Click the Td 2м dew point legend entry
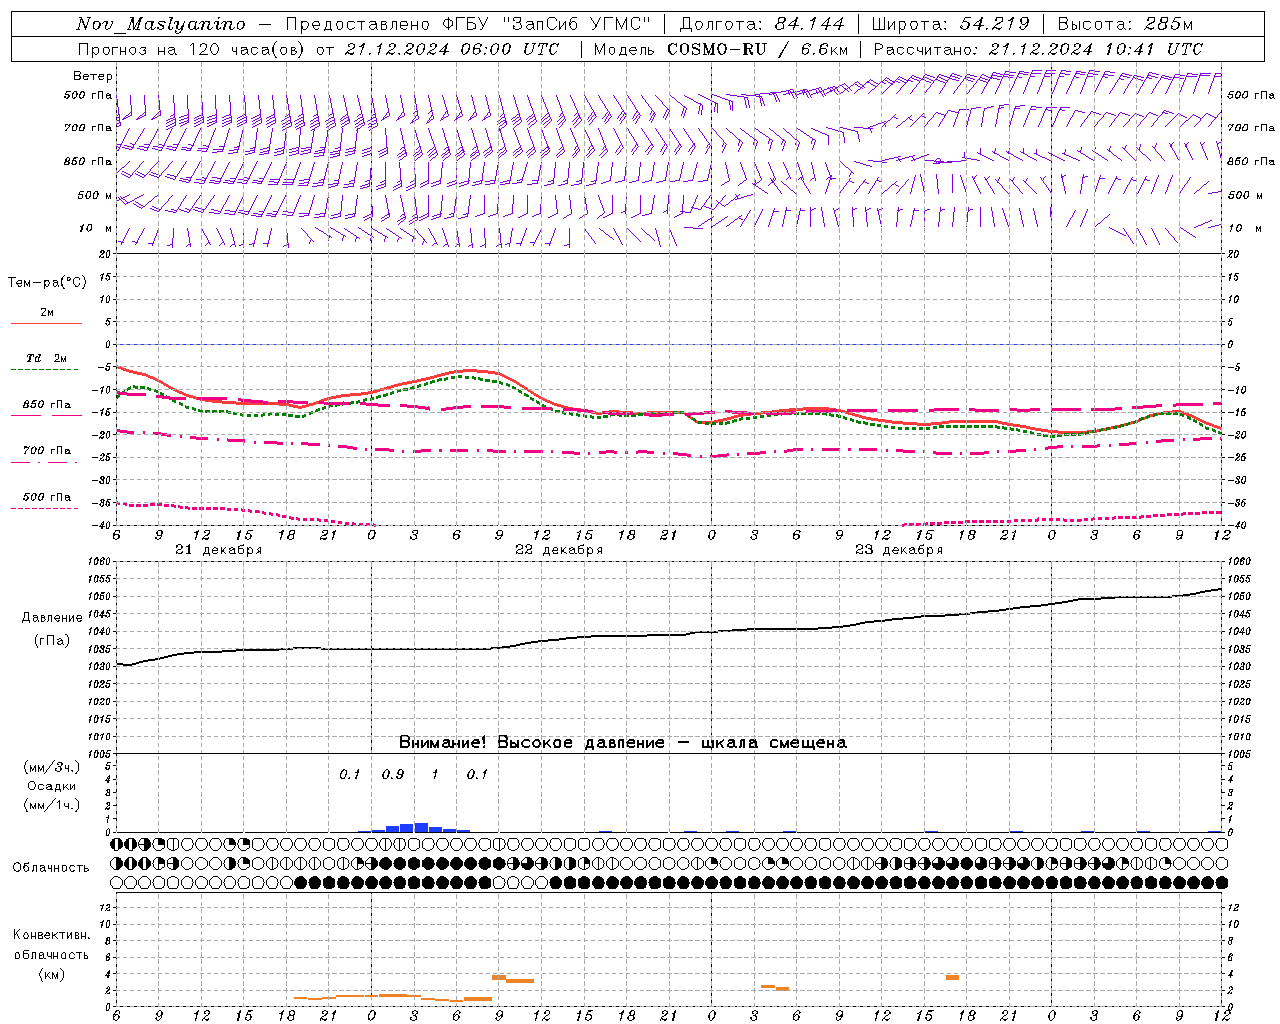The height and width of the screenshot is (1024, 1280). (46, 358)
